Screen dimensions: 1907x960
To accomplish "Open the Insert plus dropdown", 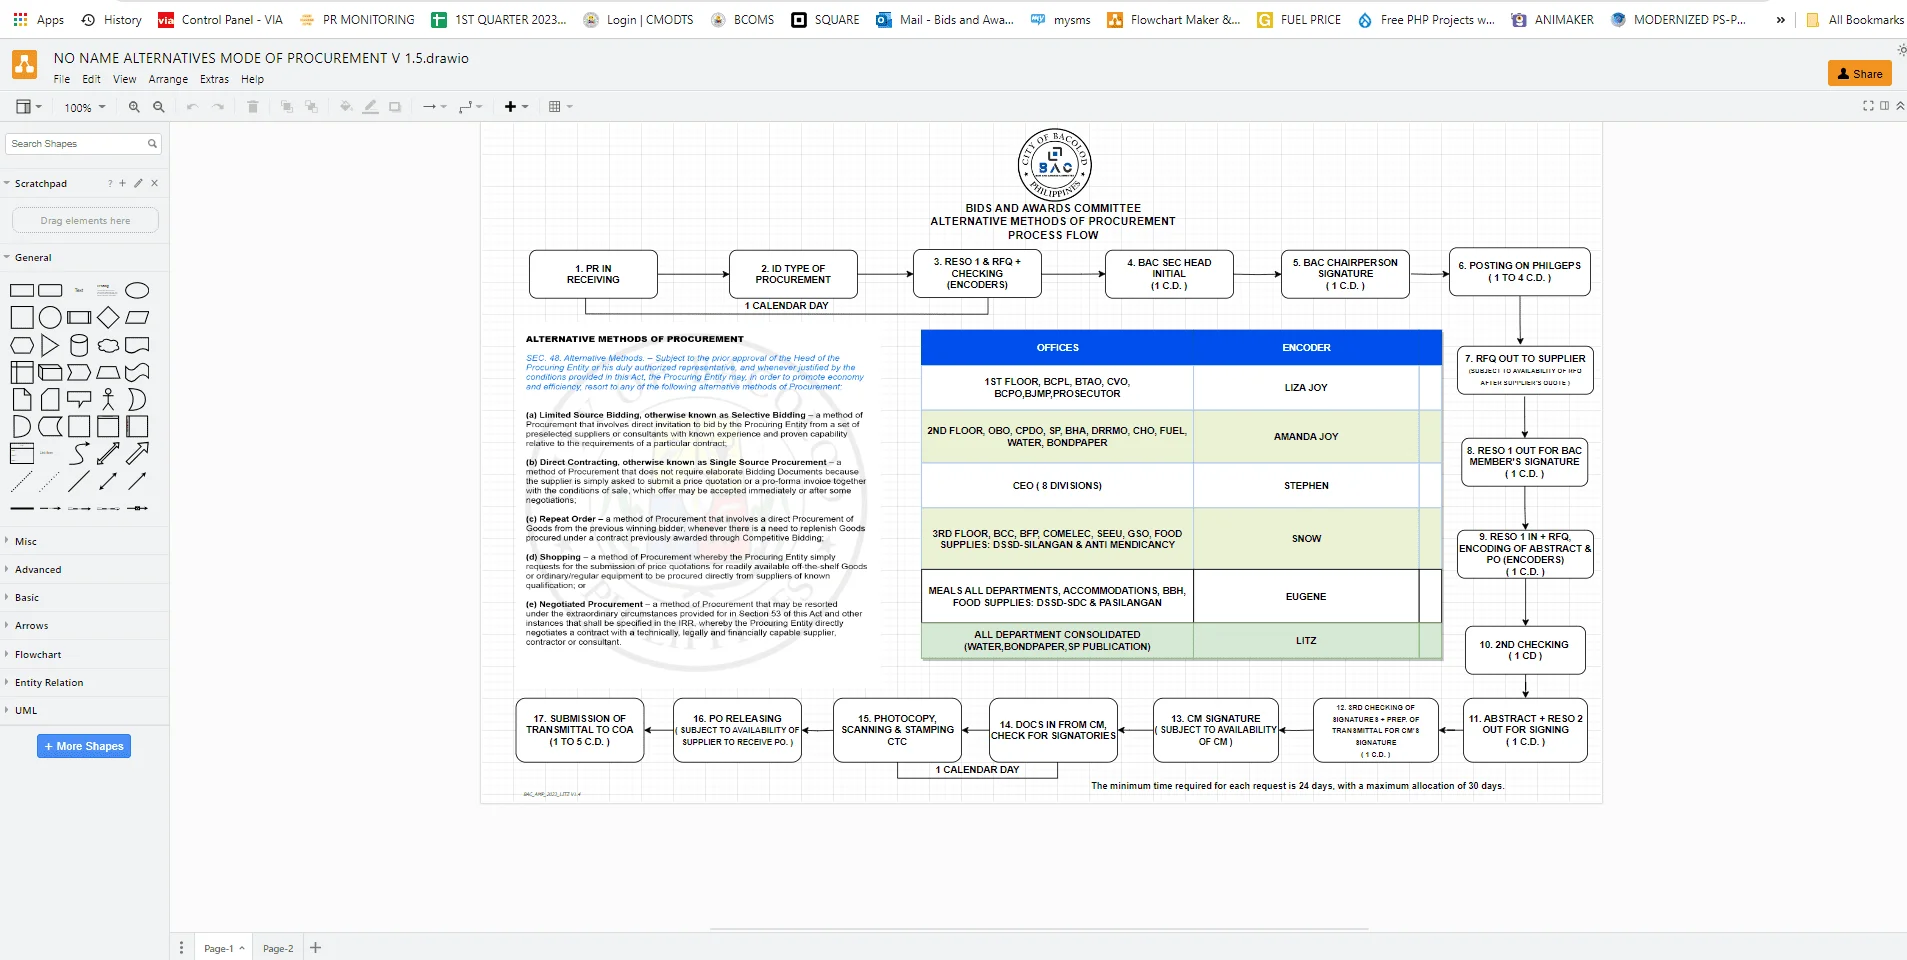I will tap(516, 107).
